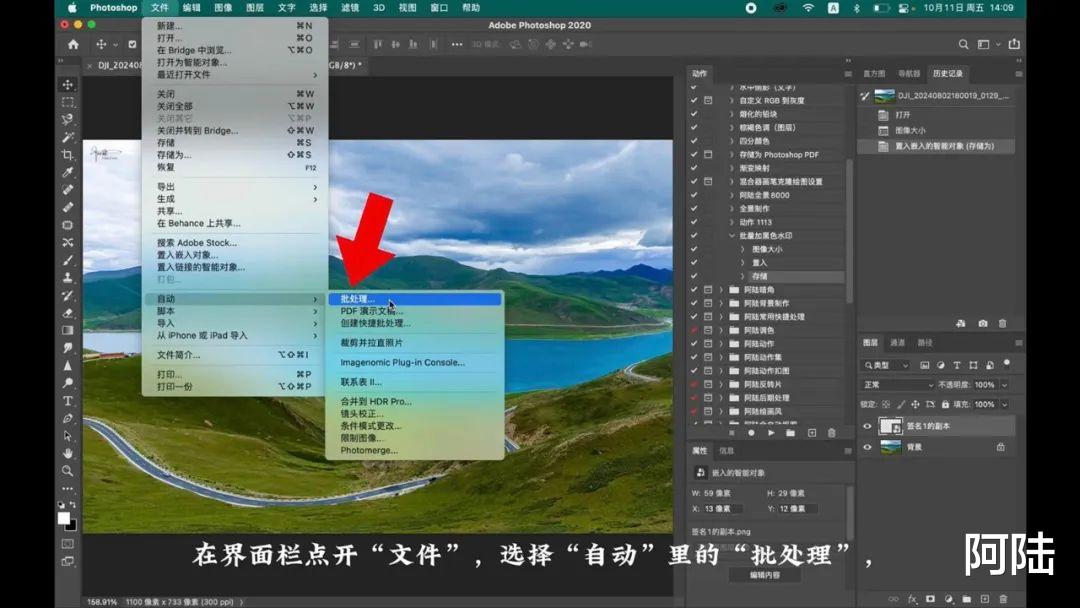1080x608 pixels.
Task: Delete layer trash icon in Layers panel
Action: 1003,599
